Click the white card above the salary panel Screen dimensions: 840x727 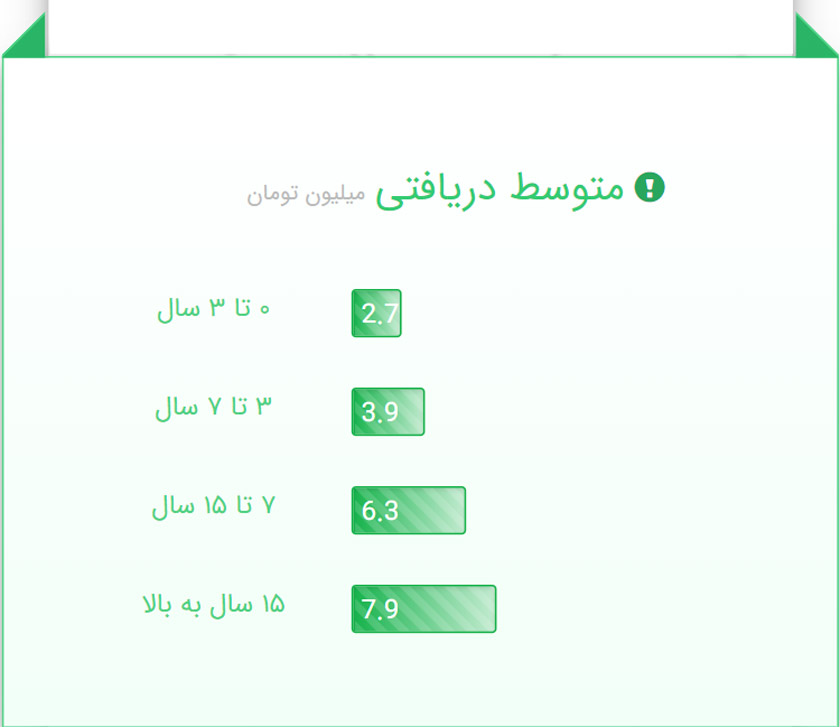pos(420,25)
